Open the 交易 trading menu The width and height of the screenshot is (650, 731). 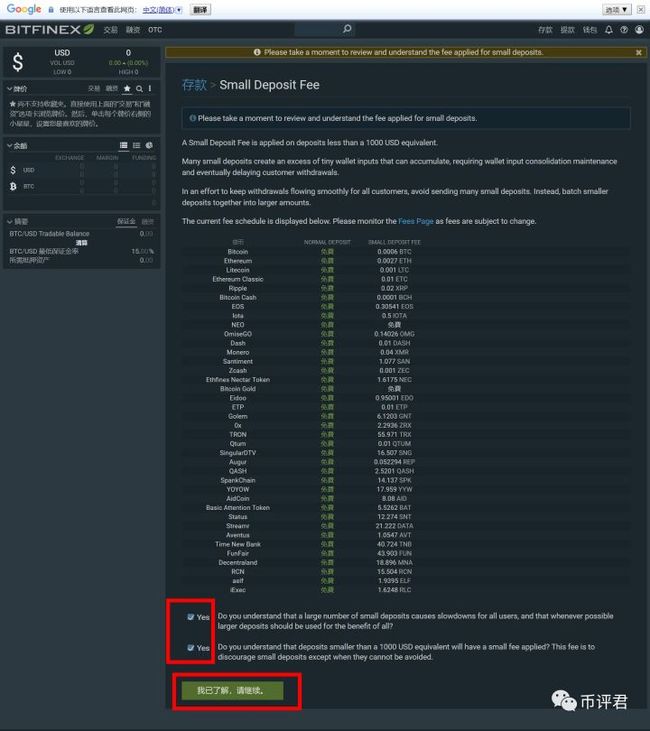click(x=111, y=30)
